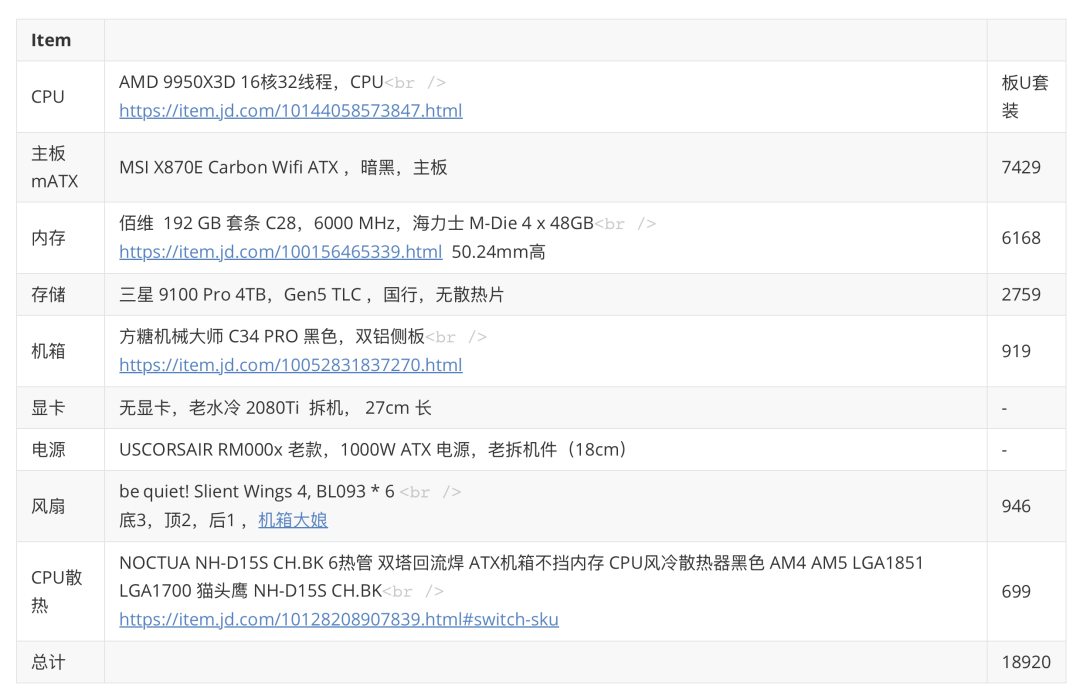Click the 机箱 row label
The image size is (1080, 696).
pyautogui.click(x=48, y=351)
